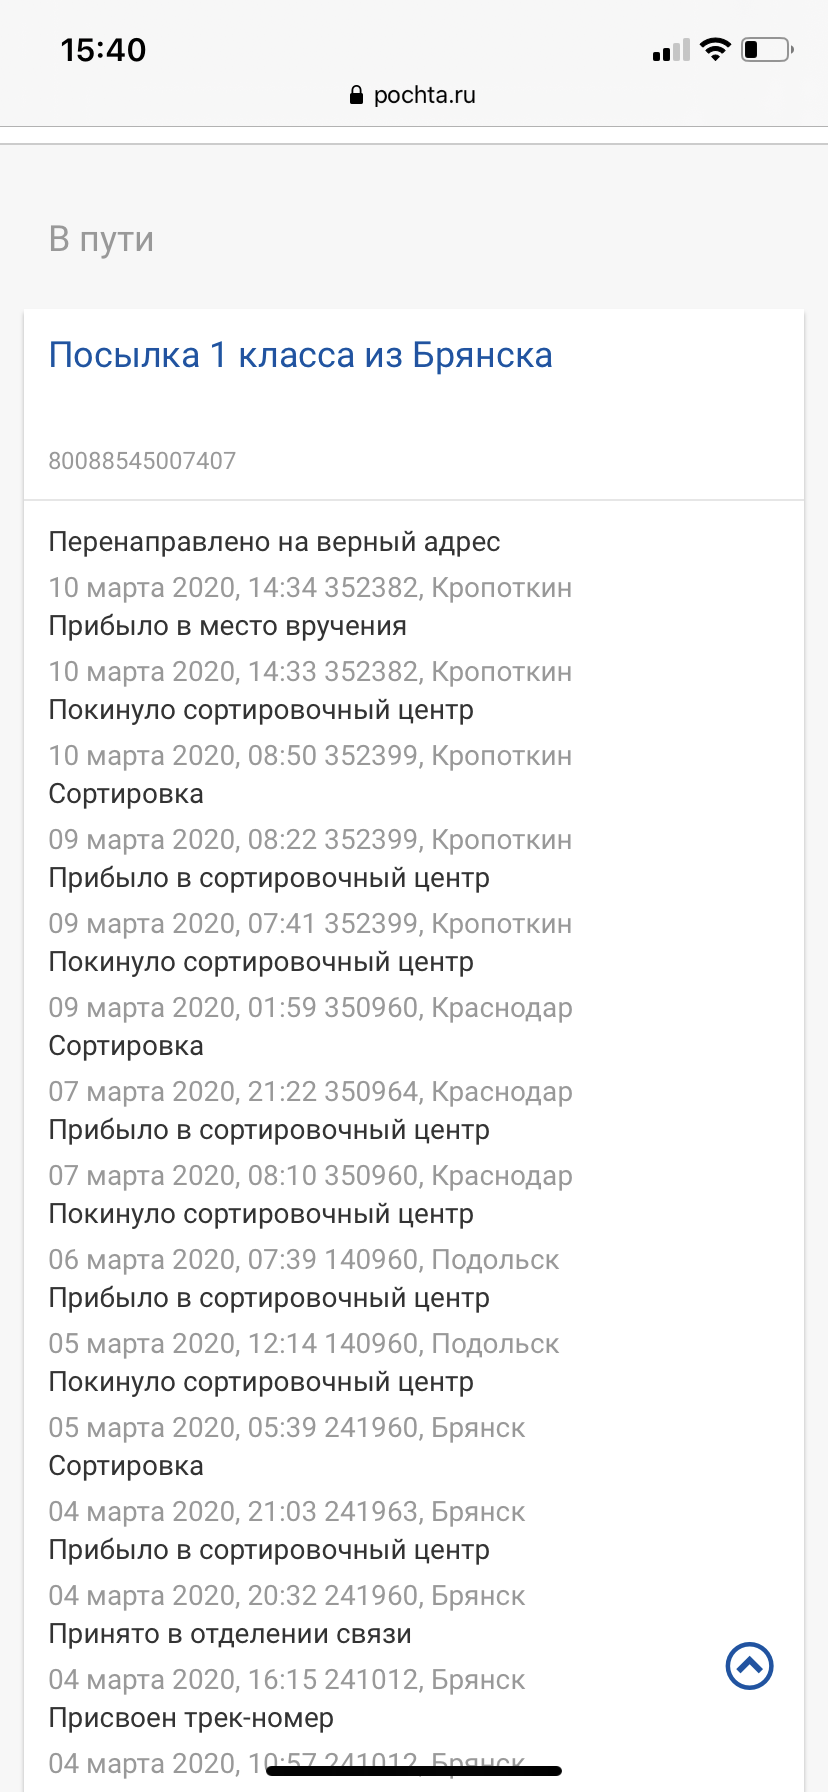This screenshot has height=1792, width=828.
Task: Tap status Прибыло в место вручения
Action: pos(228,626)
